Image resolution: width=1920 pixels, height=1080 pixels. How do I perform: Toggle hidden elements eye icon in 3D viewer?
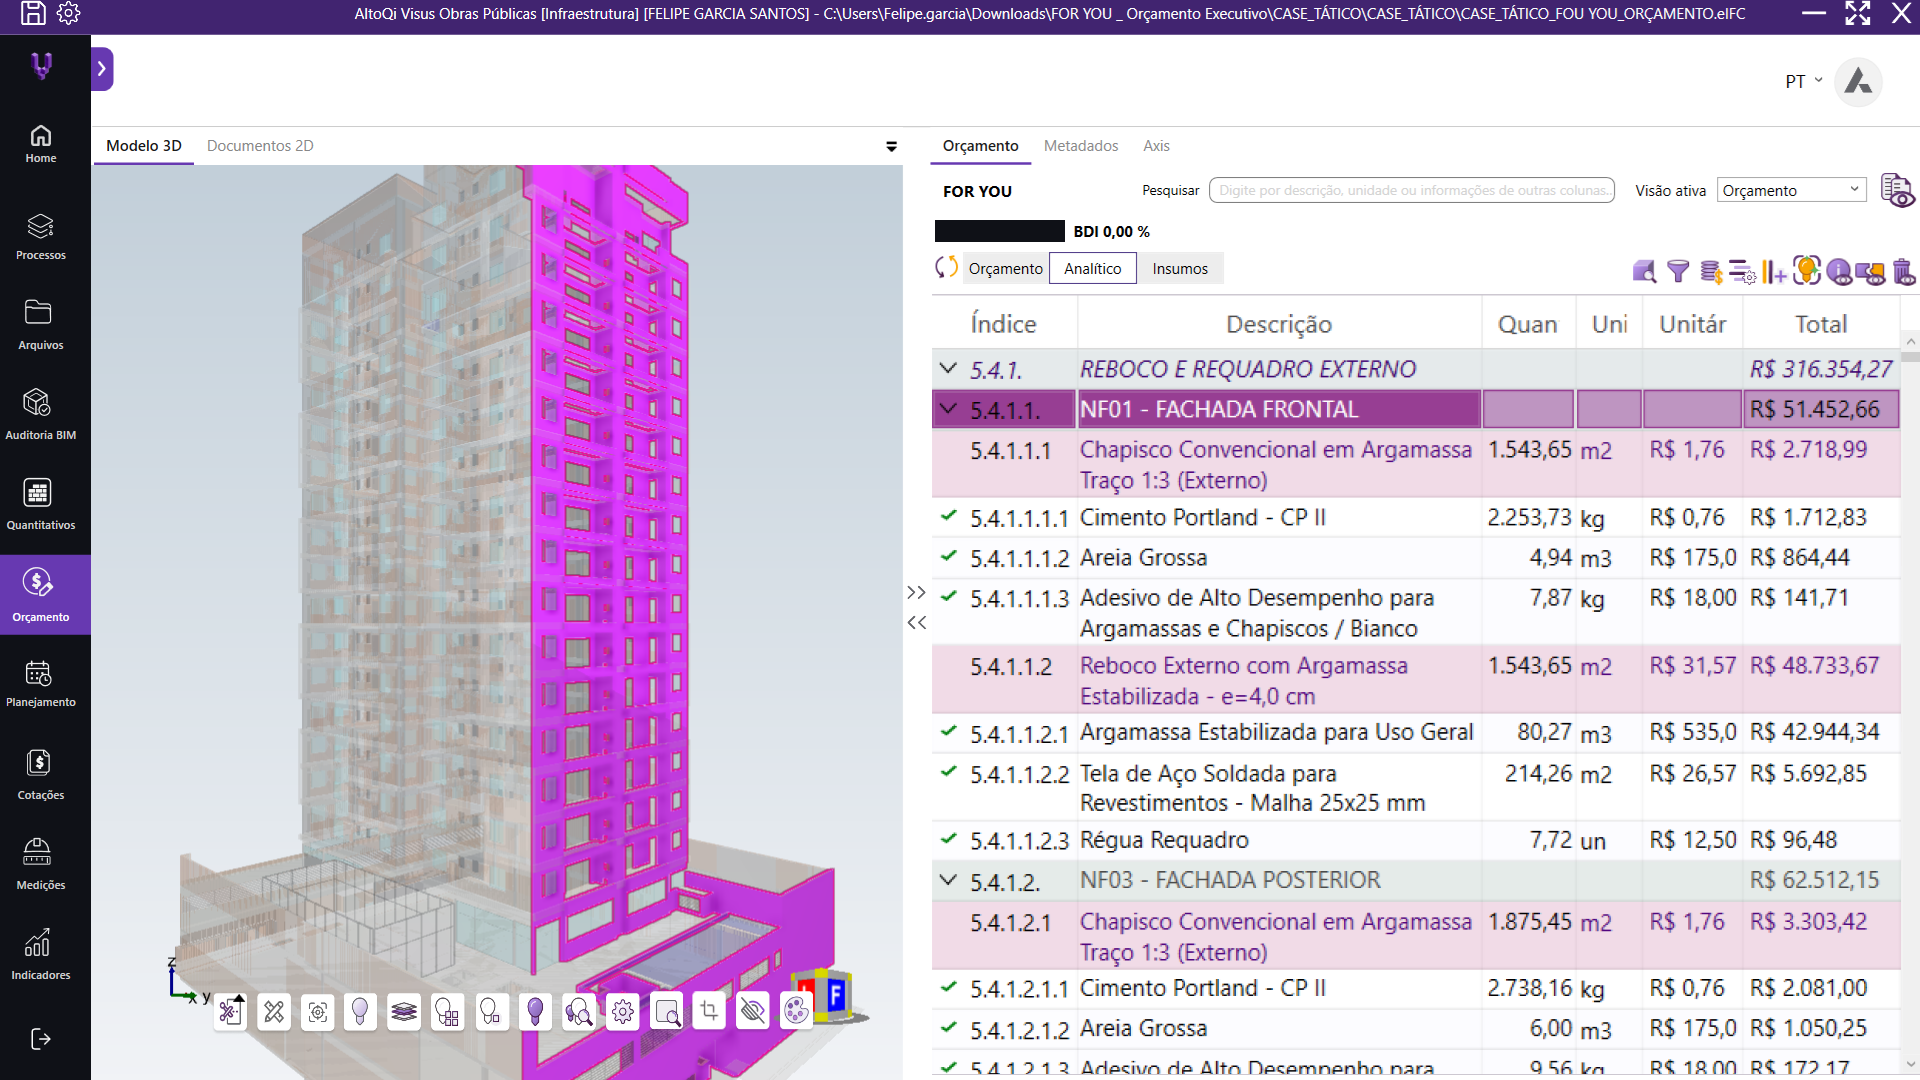coord(753,1012)
